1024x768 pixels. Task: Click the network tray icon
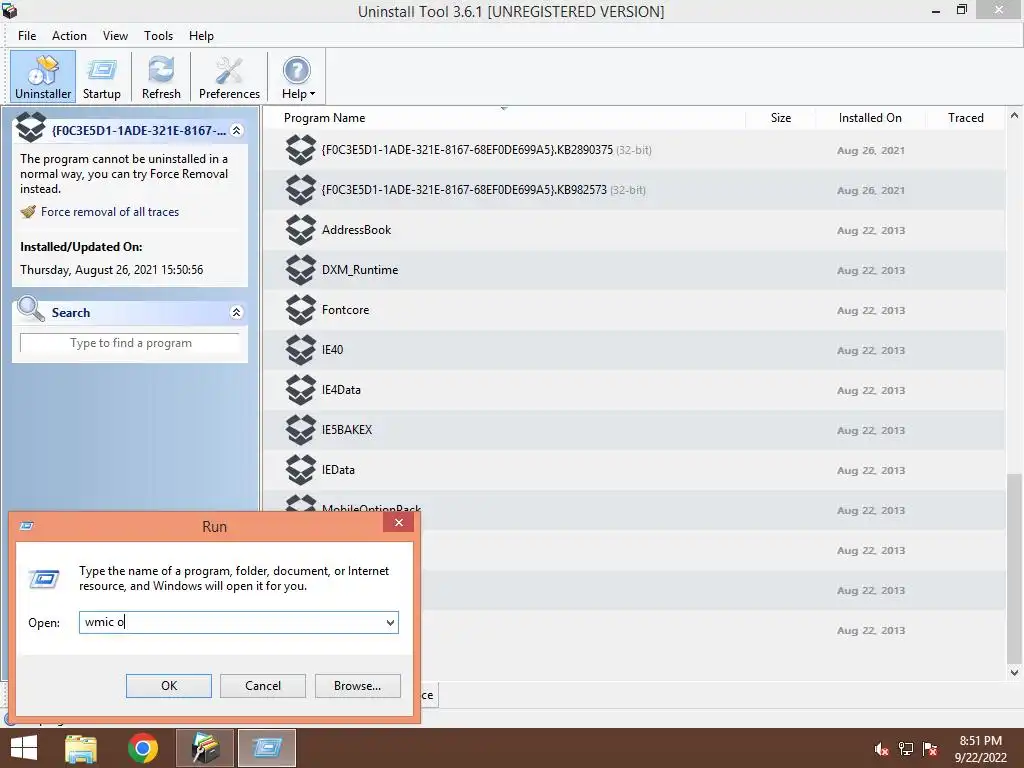(x=906, y=750)
